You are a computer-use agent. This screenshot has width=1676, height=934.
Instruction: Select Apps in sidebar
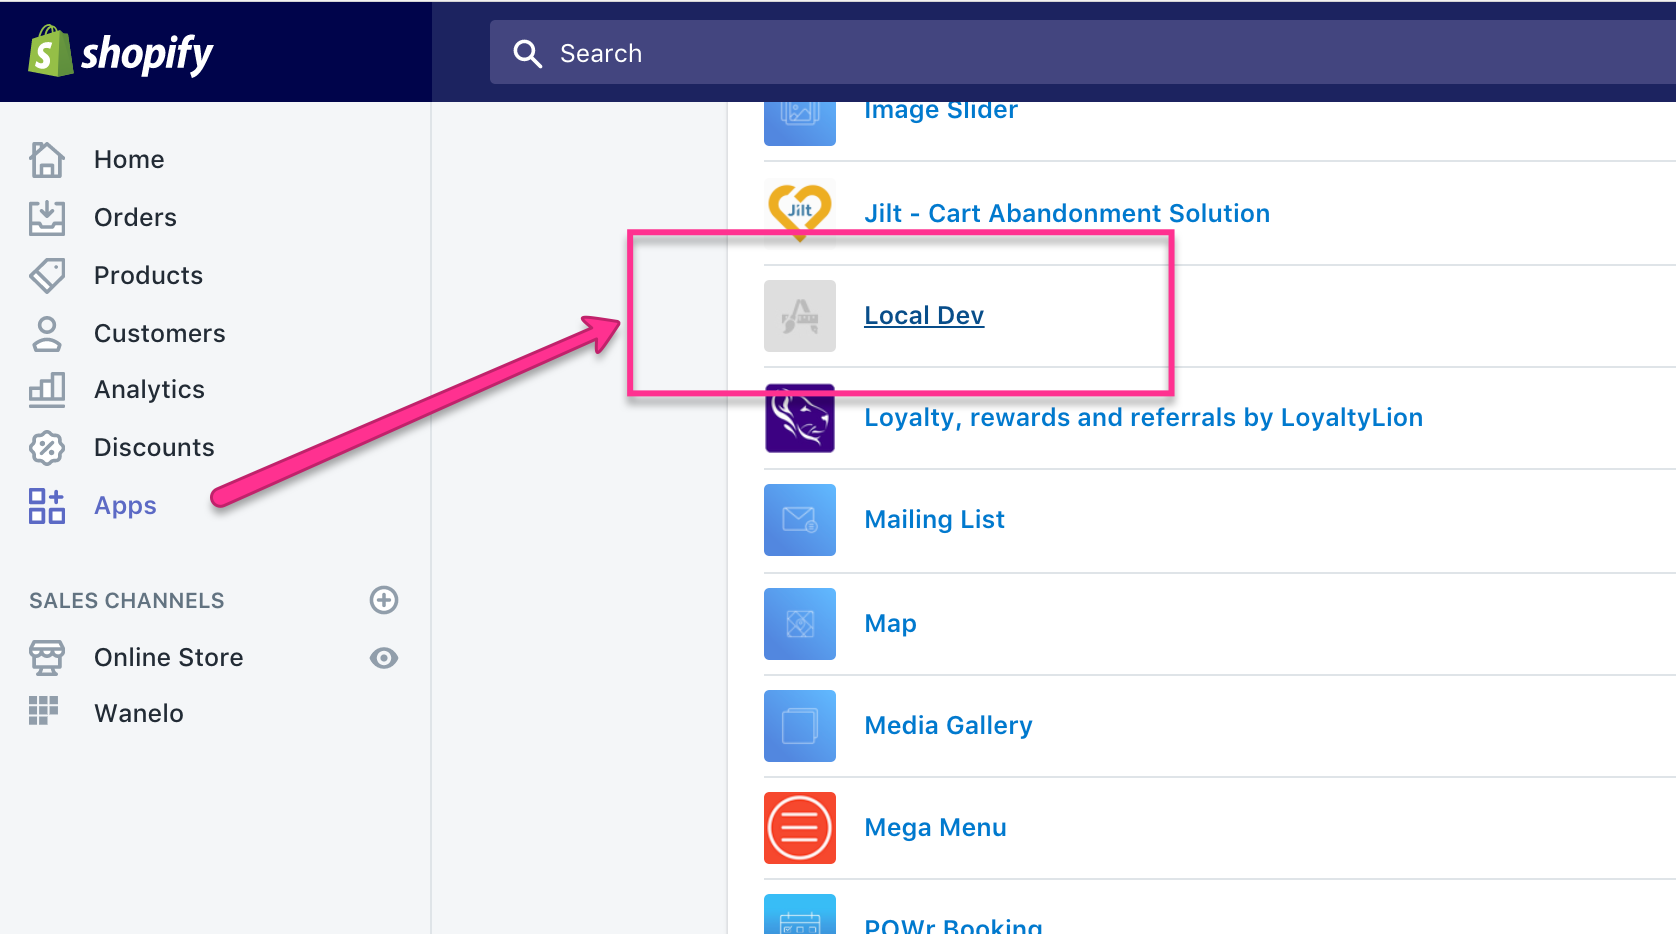click(125, 506)
